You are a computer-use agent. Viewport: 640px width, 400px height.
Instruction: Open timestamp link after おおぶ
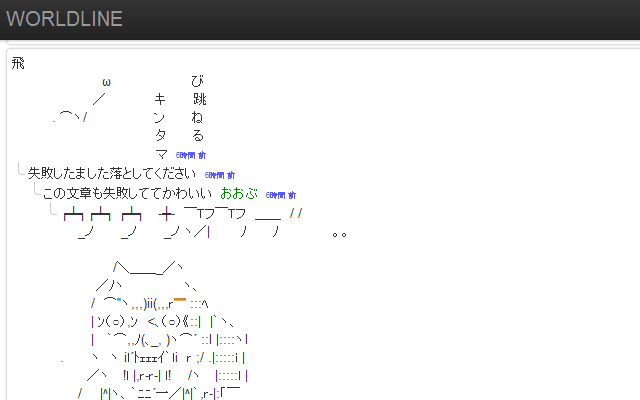coord(281,195)
